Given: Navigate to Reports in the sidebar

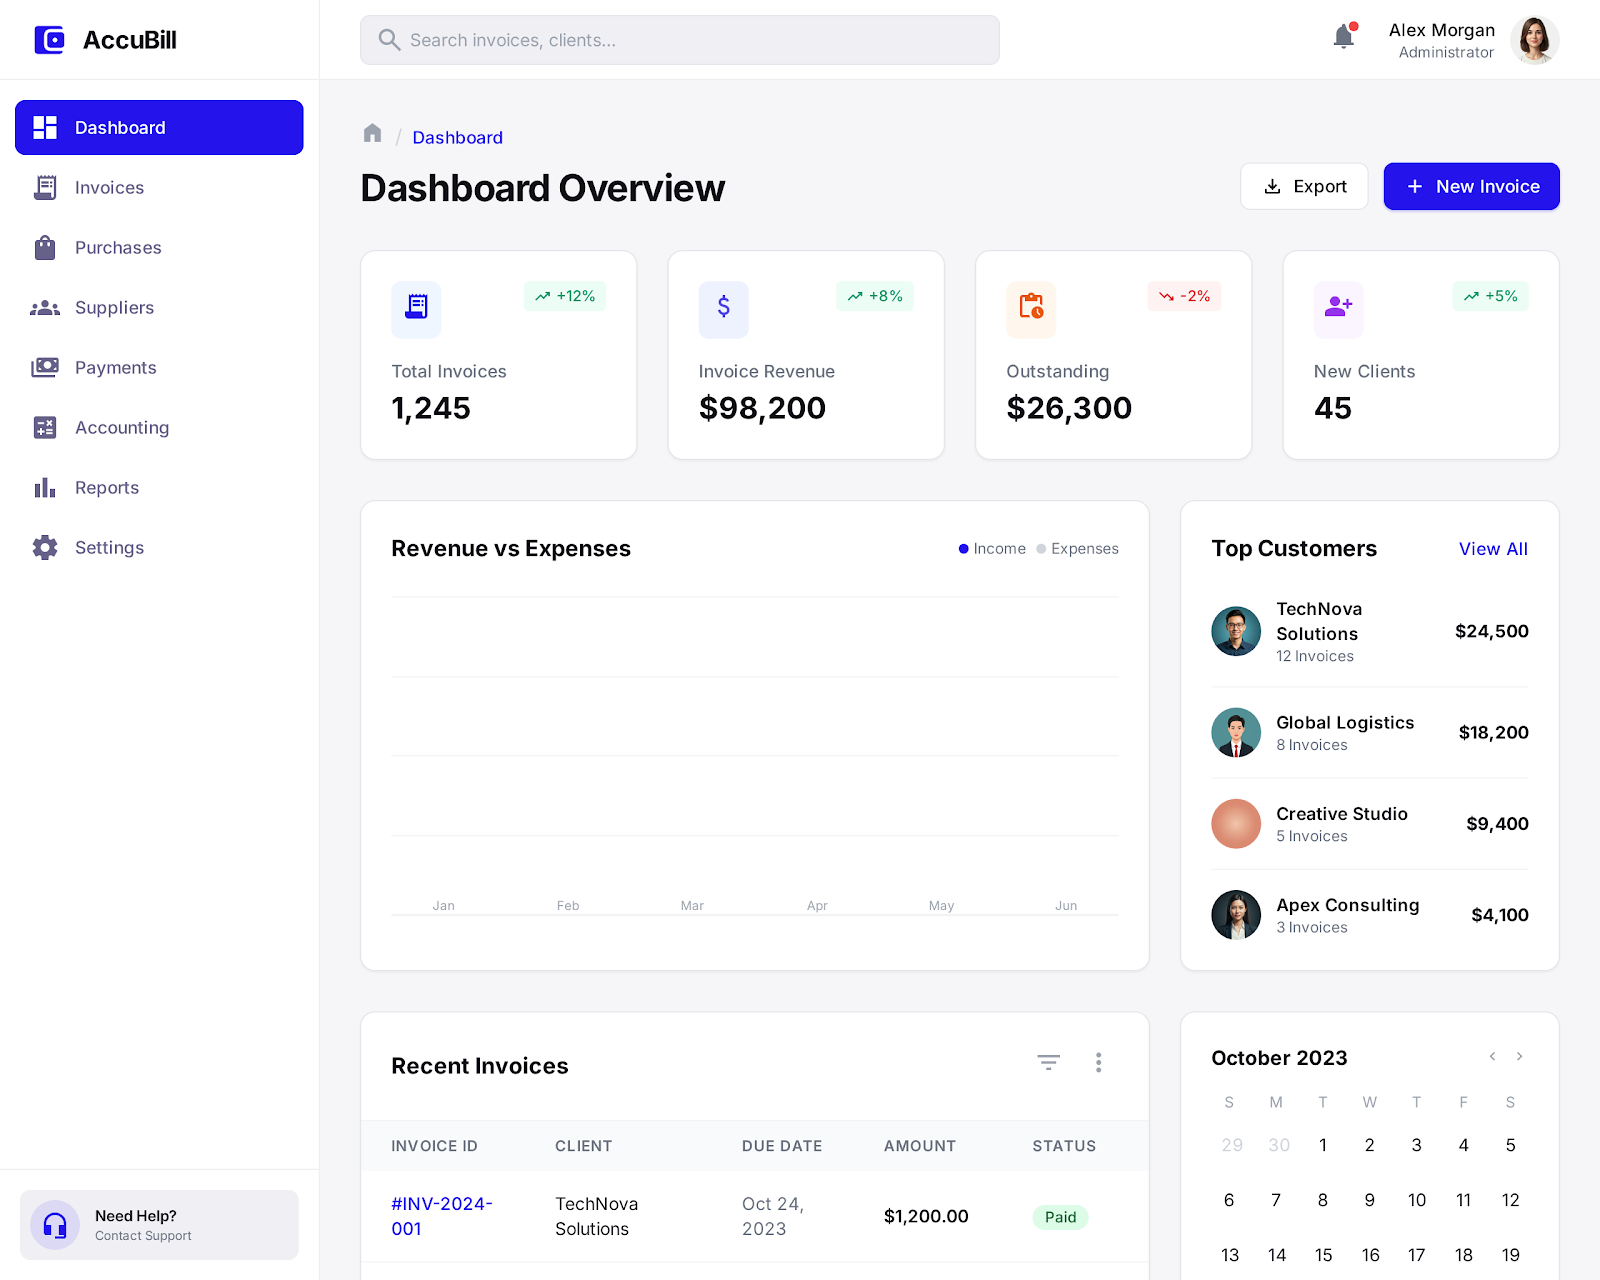Looking at the screenshot, I should [x=106, y=488].
